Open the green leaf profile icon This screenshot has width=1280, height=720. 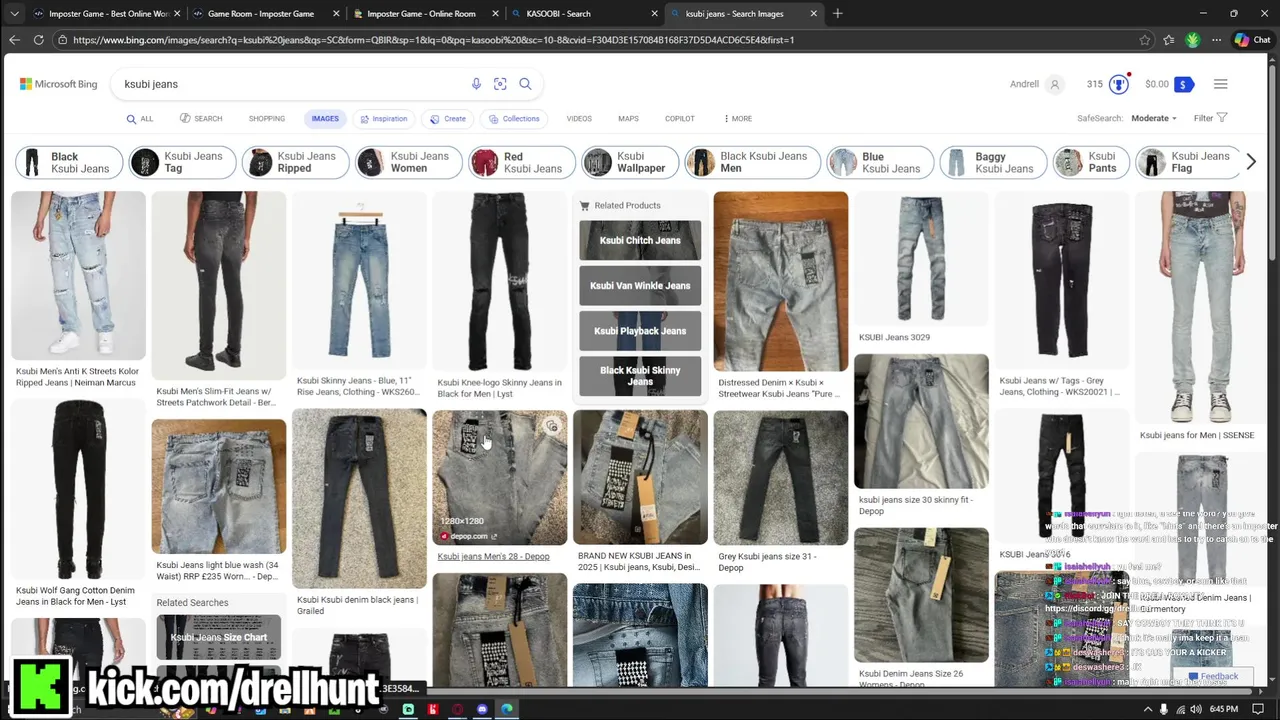click(x=1193, y=40)
